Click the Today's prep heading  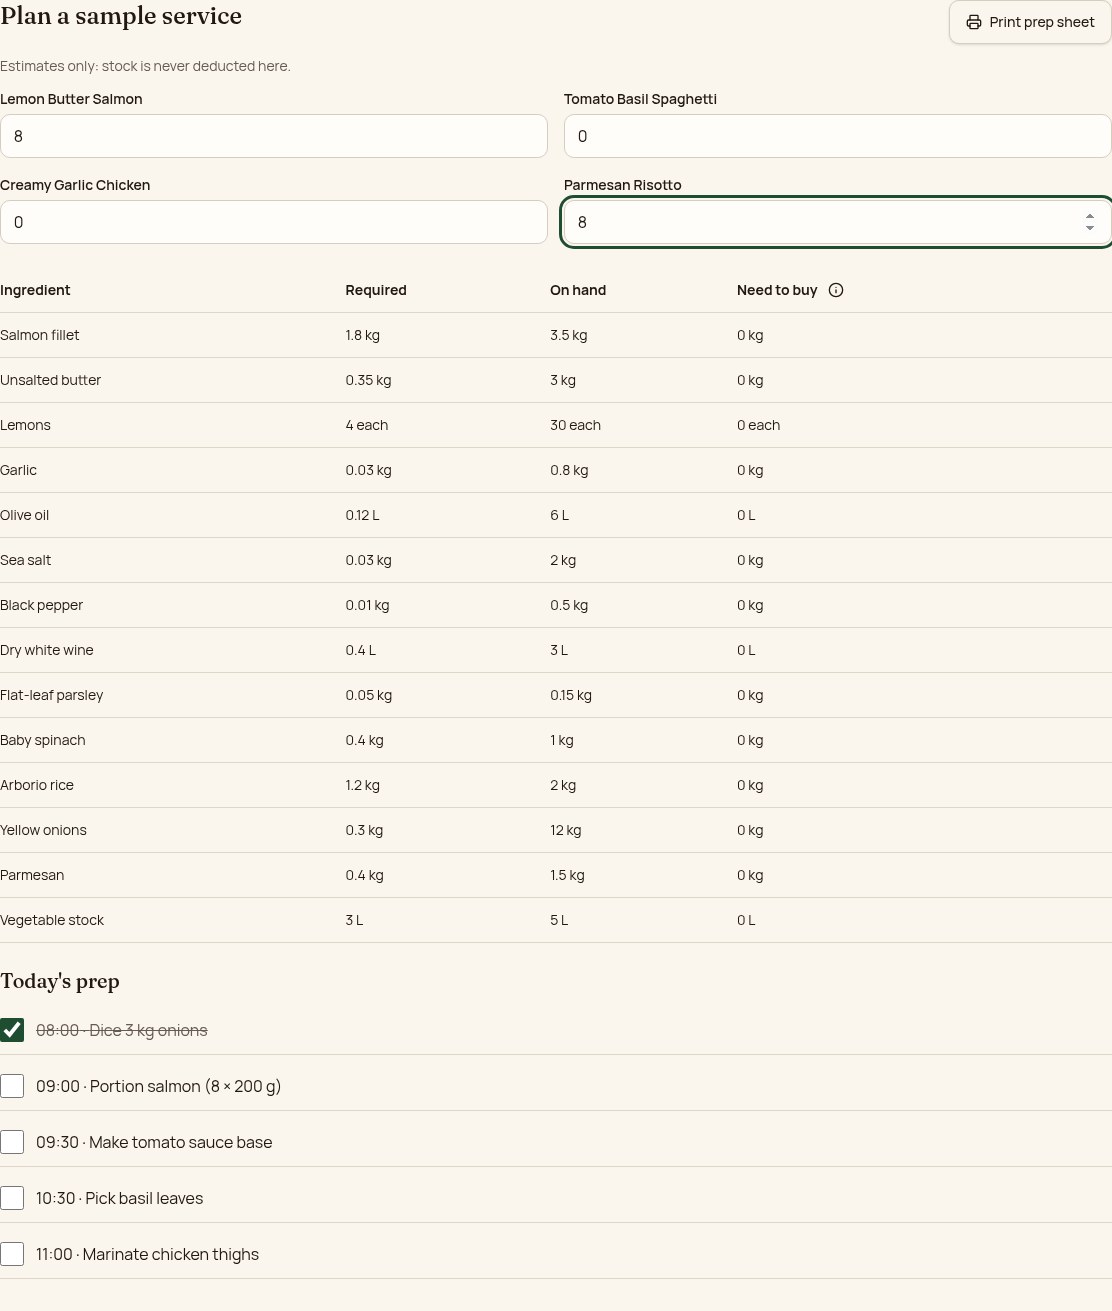(x=60, y=981)
